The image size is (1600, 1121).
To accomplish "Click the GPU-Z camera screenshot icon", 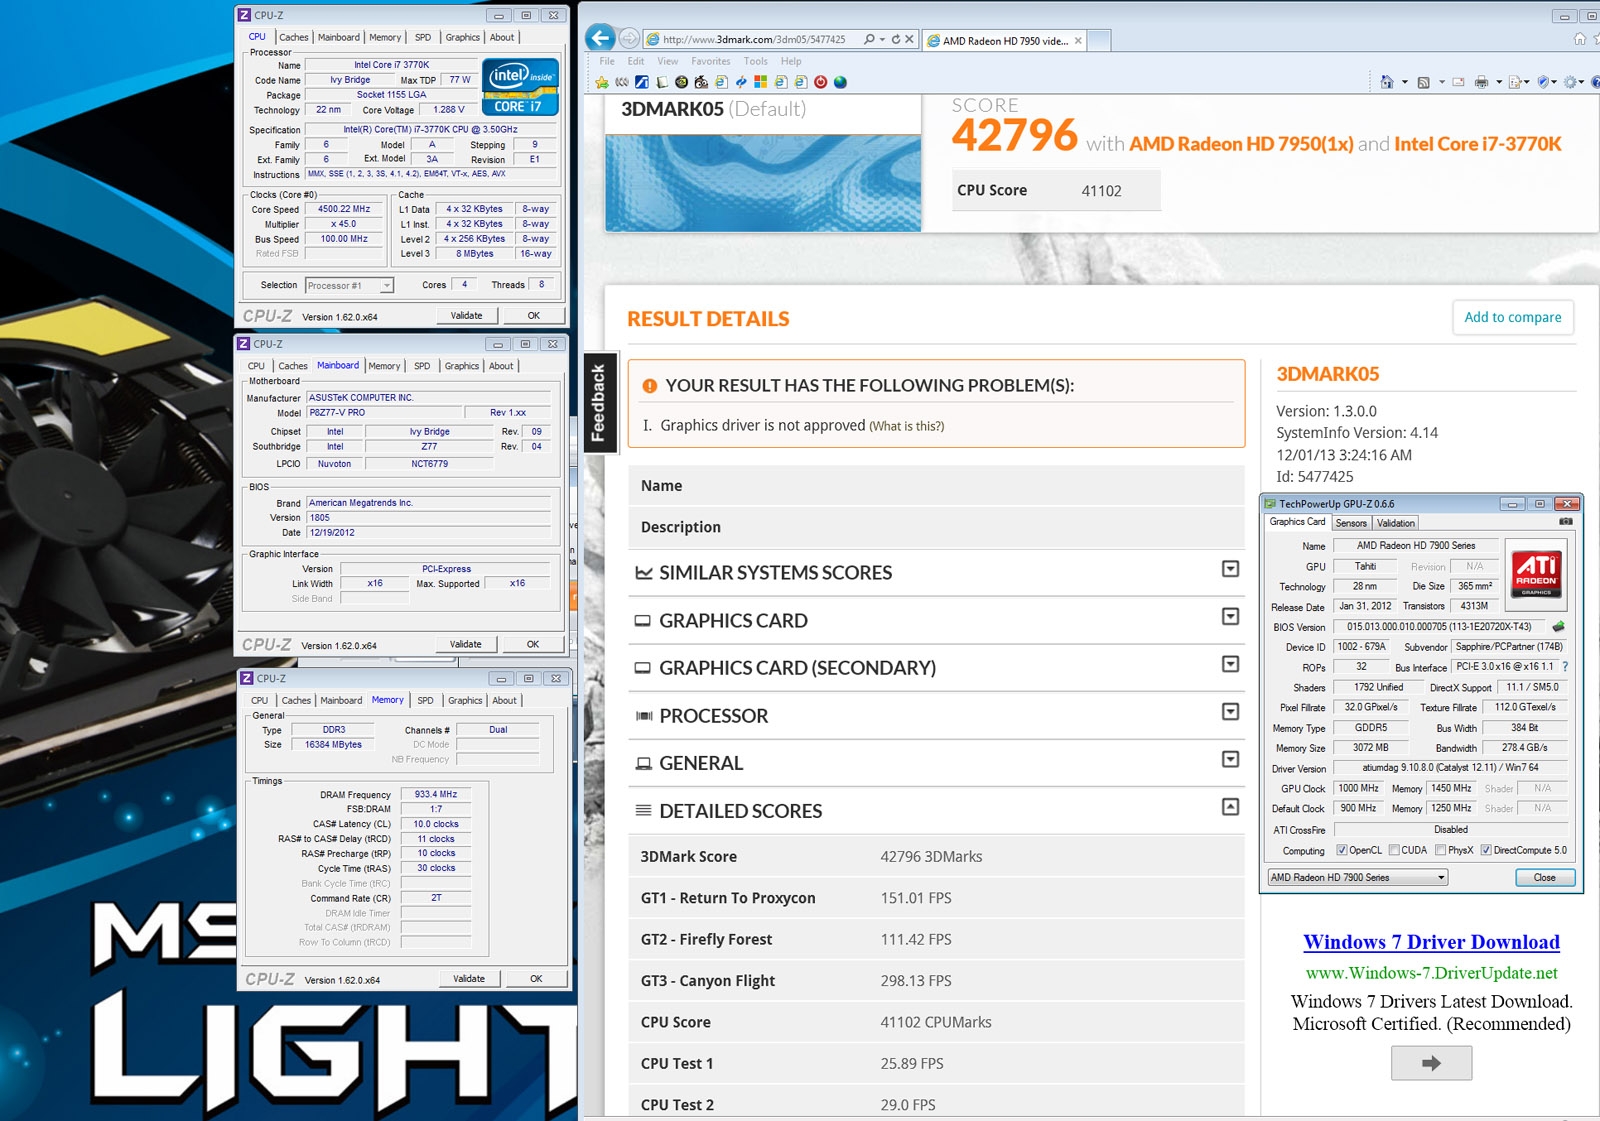I will 1566,522.
